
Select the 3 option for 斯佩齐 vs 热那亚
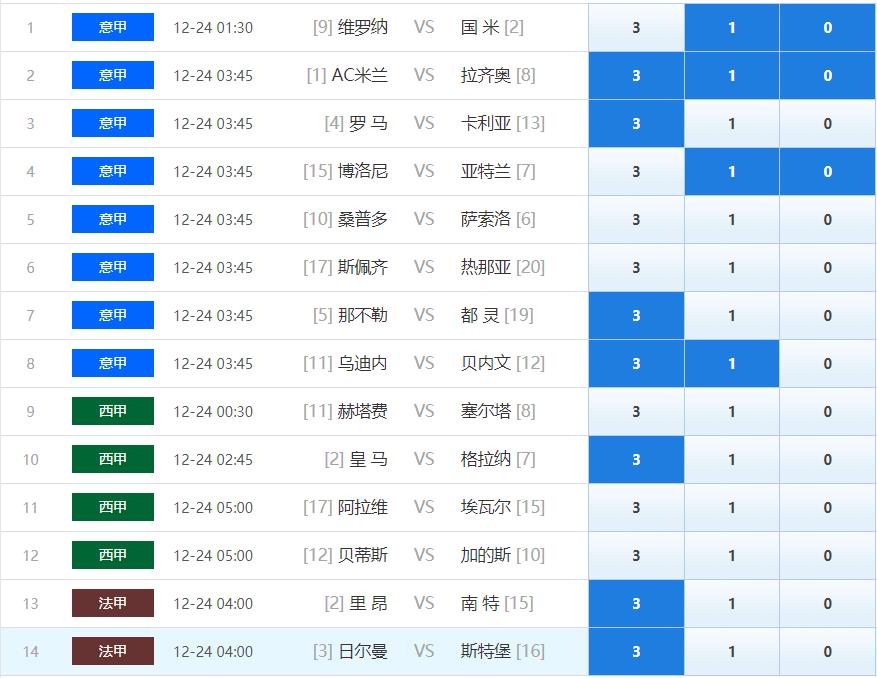coord(636,268)
